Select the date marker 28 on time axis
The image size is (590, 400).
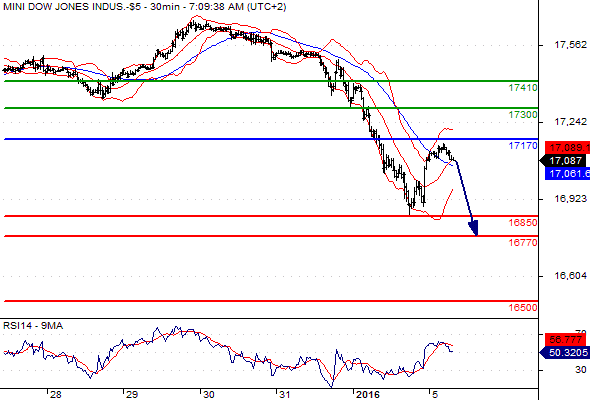coord(55,394)
